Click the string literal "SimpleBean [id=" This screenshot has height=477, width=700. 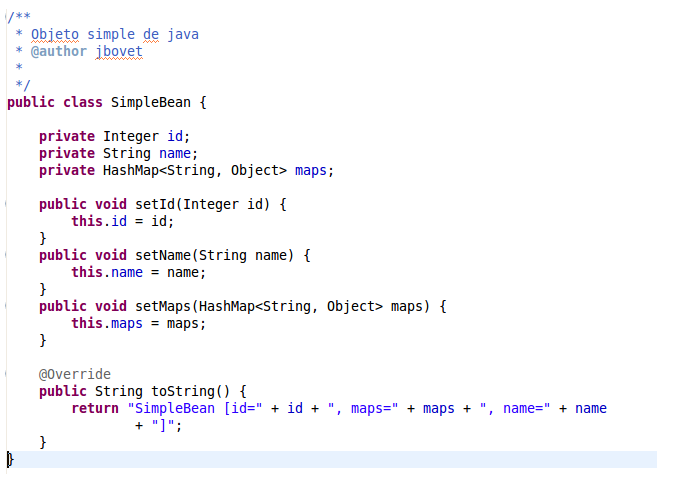pos(195,408)
